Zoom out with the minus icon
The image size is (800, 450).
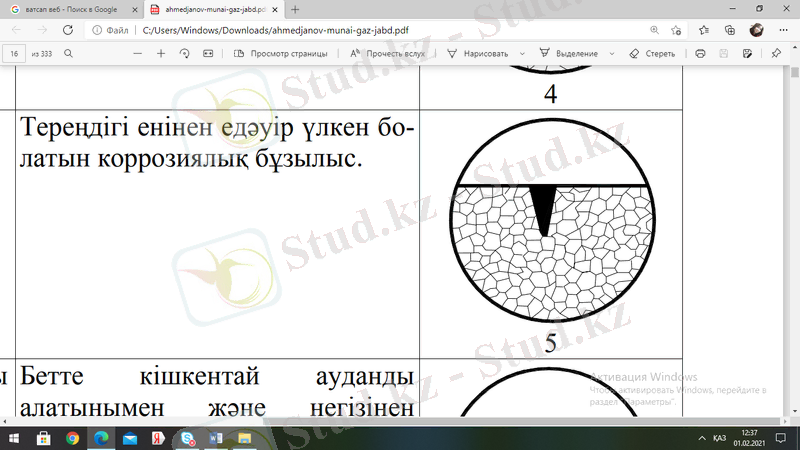[x=138, y=53]
